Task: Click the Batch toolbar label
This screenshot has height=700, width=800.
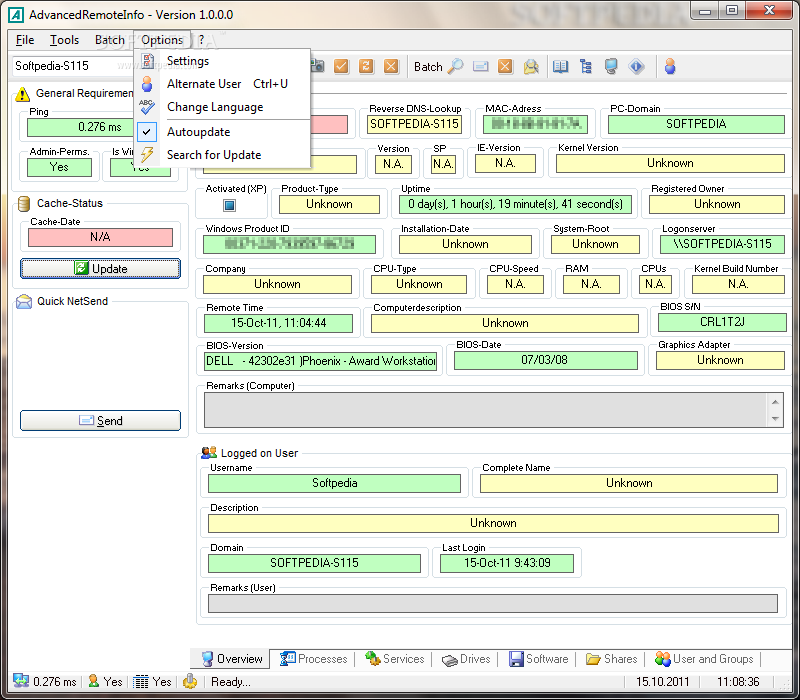Action: click(428, 67)
